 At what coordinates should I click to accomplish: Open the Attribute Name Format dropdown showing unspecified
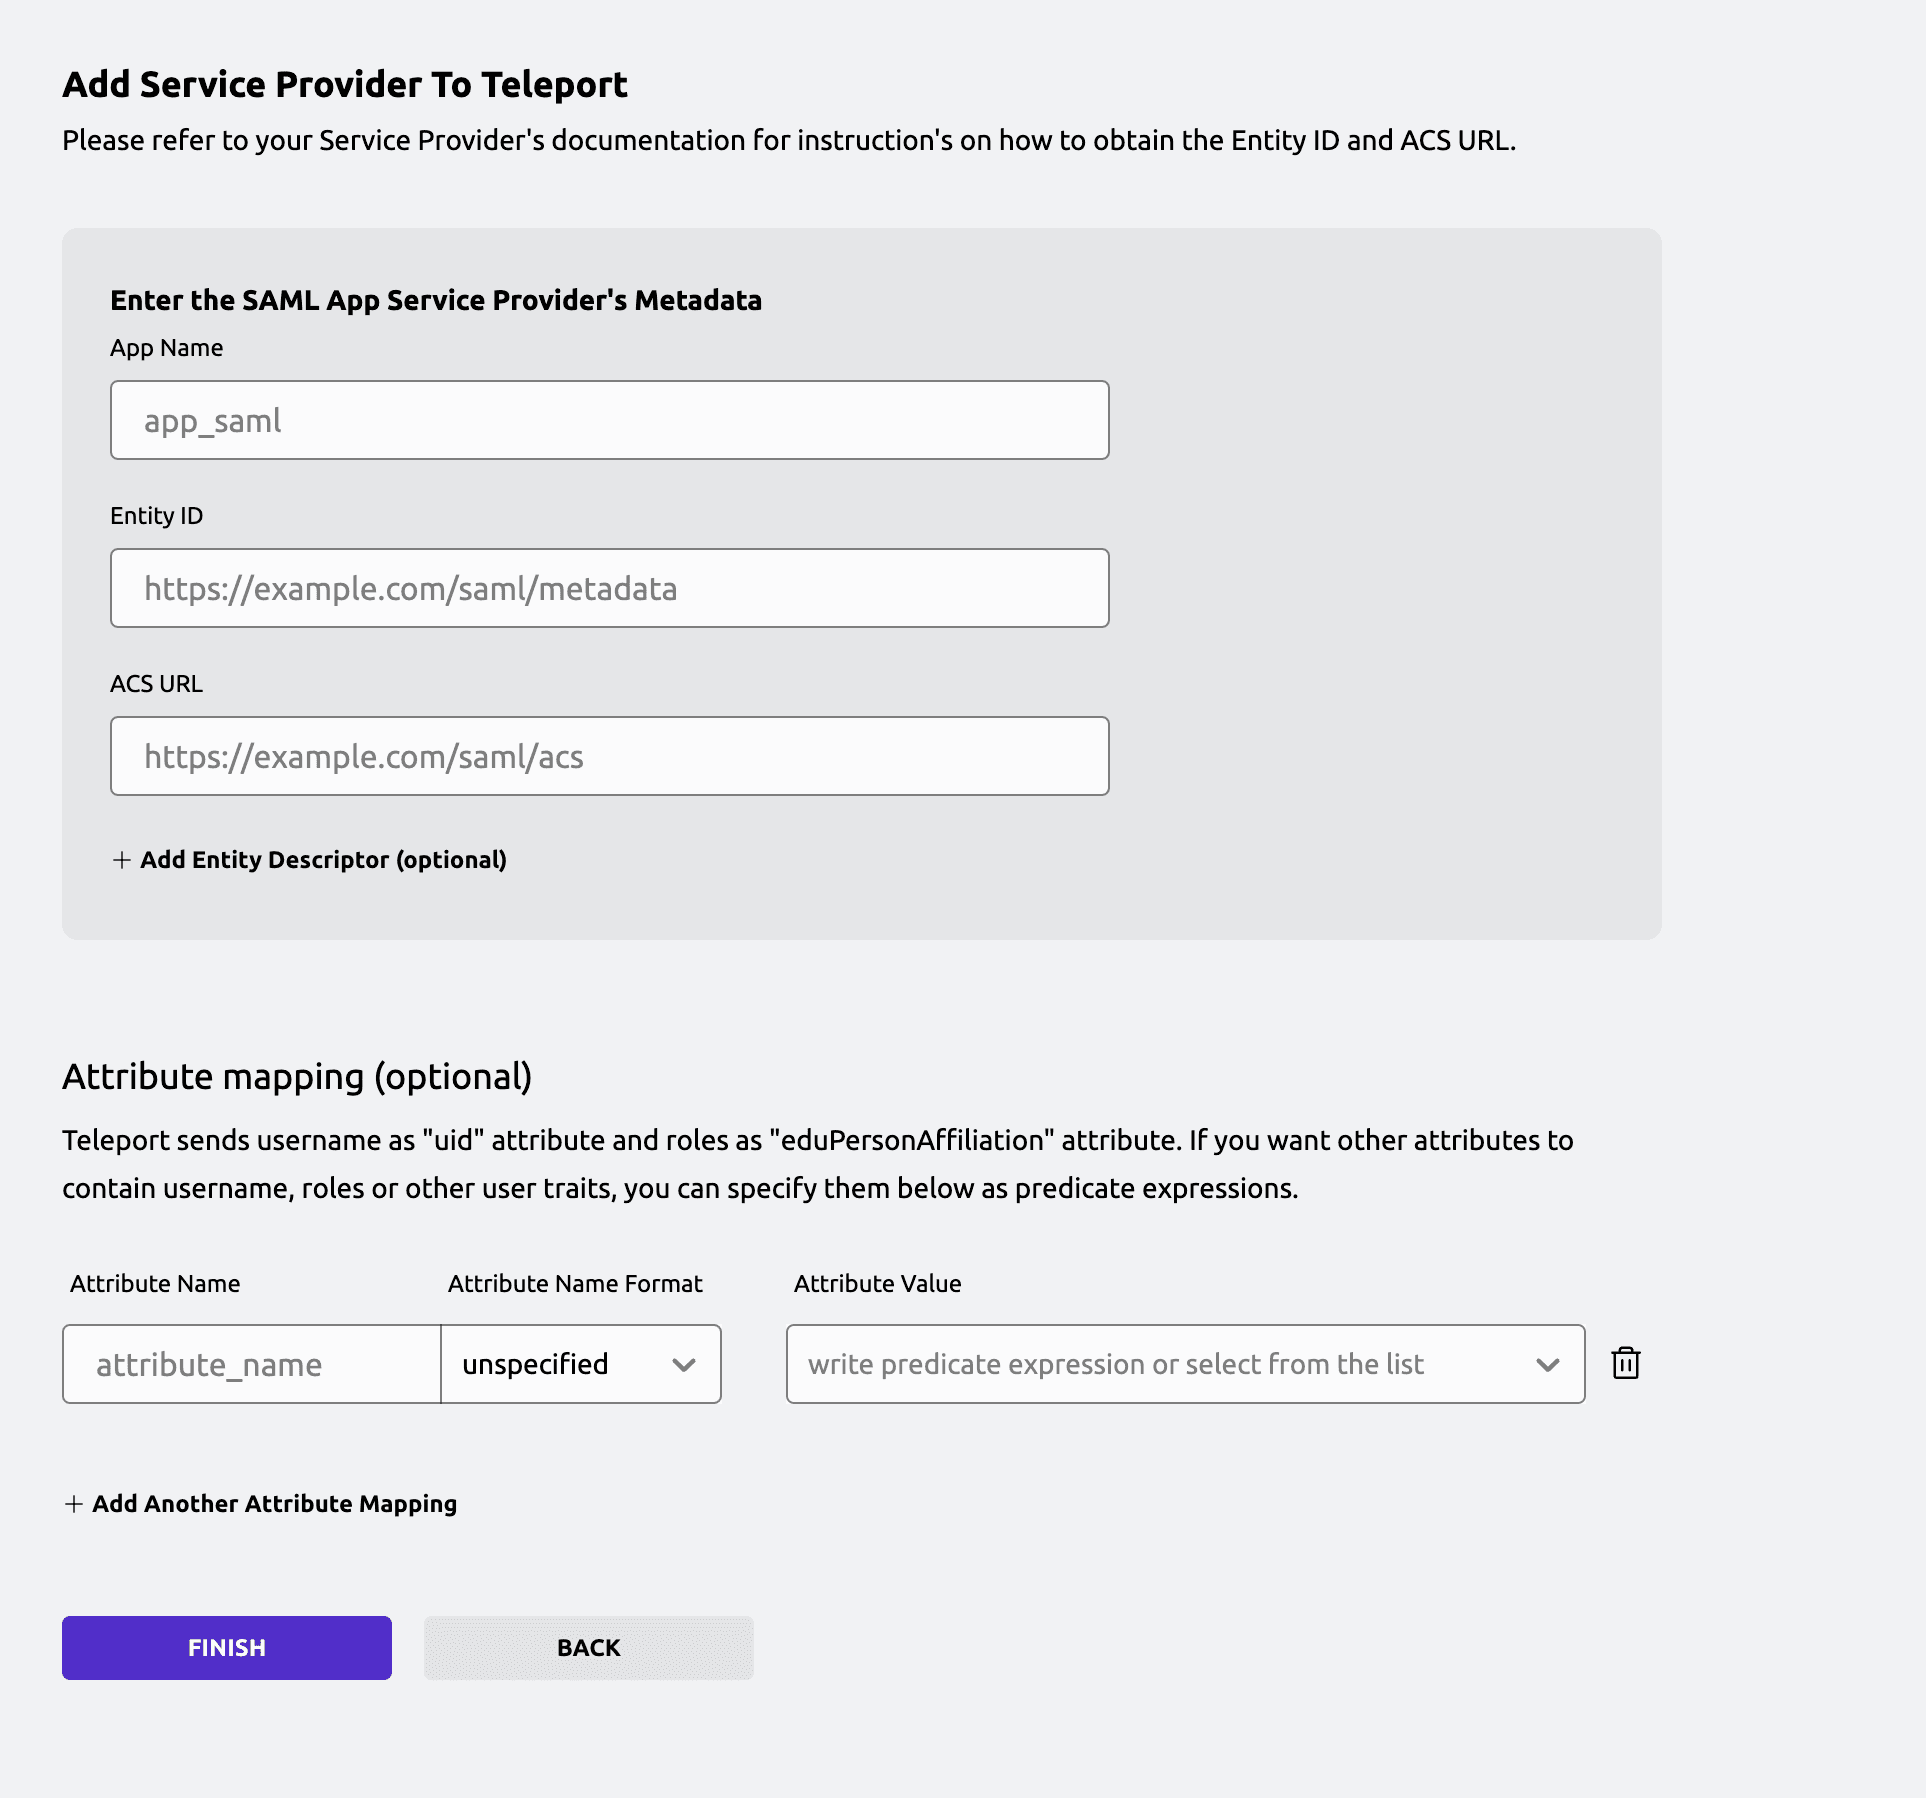coord(580,1363)
